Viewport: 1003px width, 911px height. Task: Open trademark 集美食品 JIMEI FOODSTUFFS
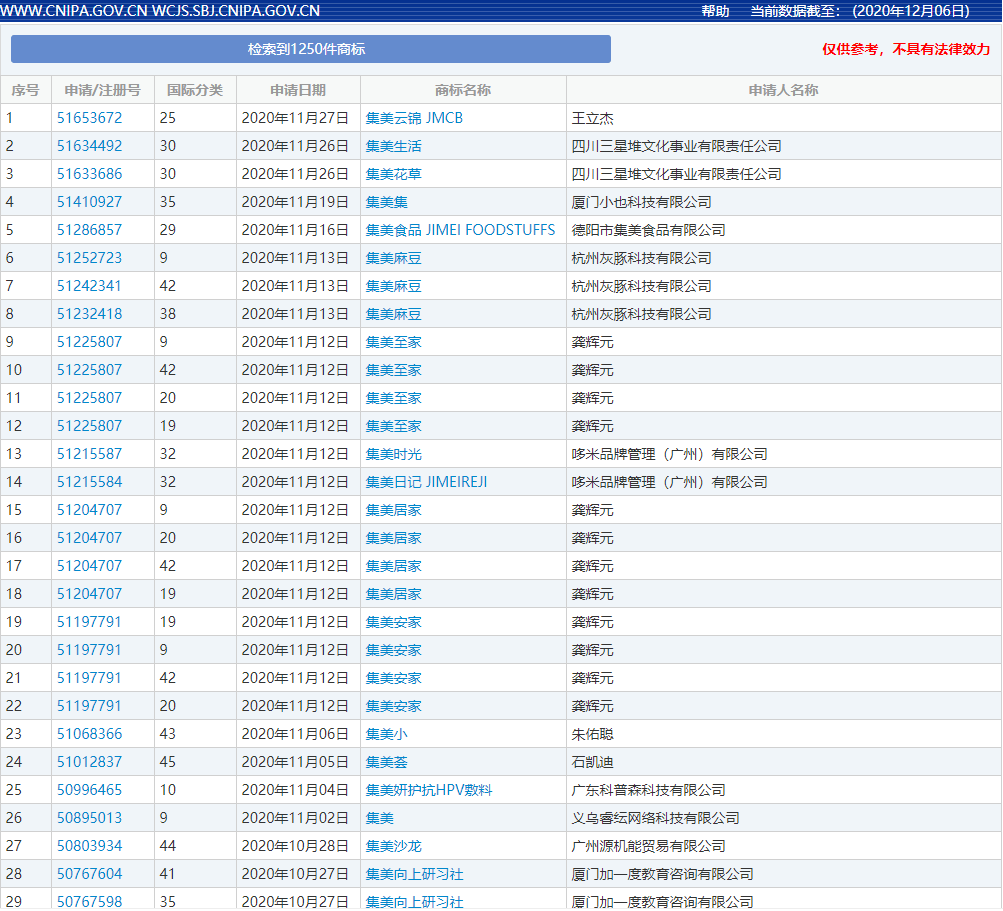[461, 229]
